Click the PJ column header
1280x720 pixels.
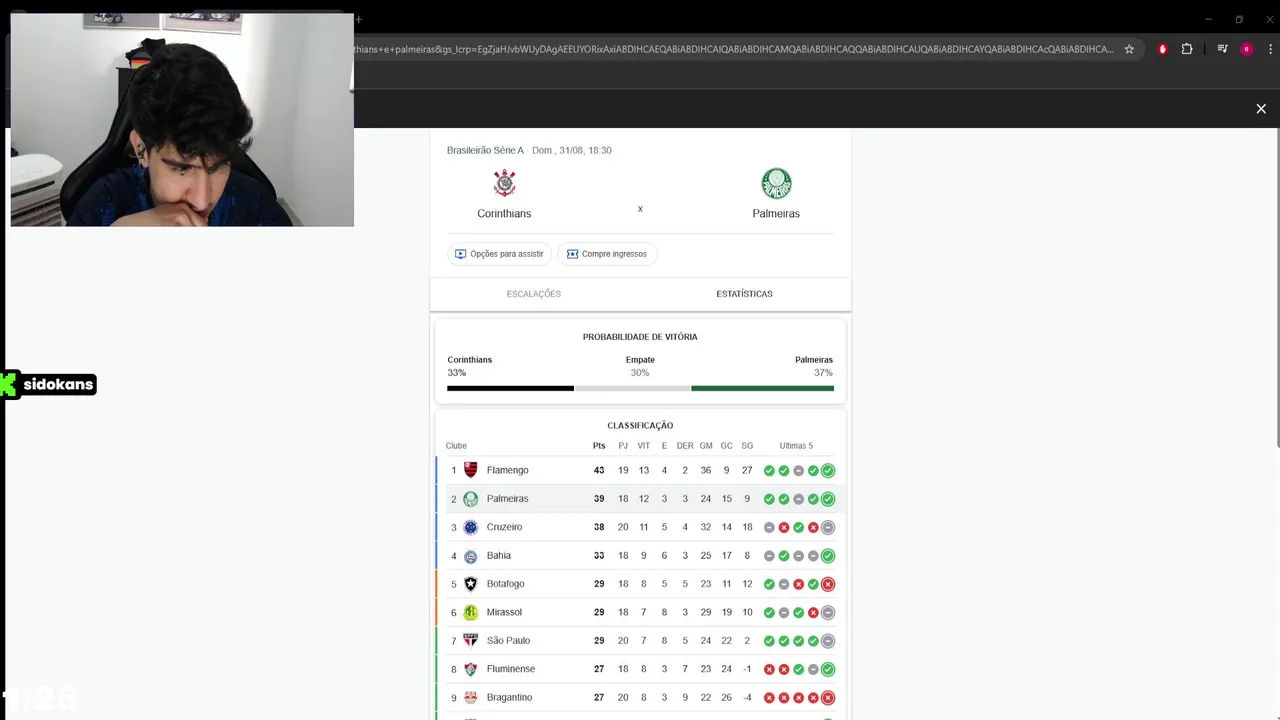623,446
